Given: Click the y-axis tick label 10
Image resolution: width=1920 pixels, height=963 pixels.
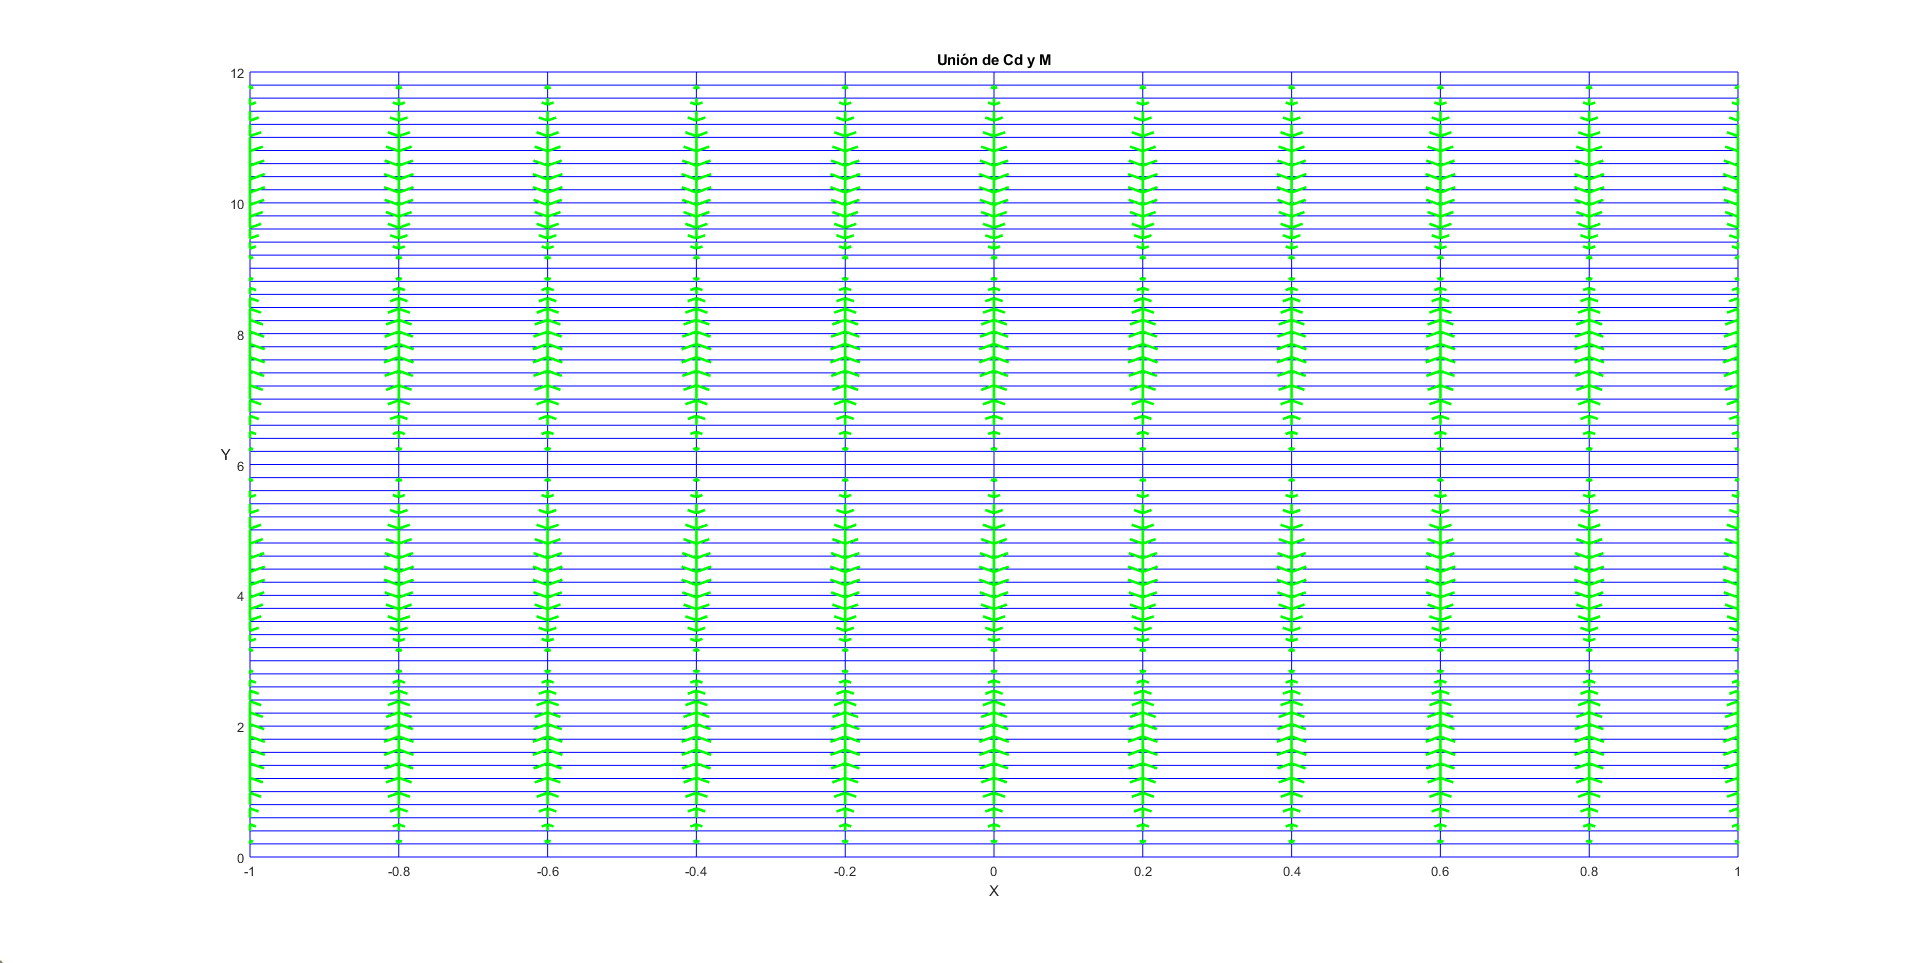Looking at the screenshot, I should click(x=237, y=205).
